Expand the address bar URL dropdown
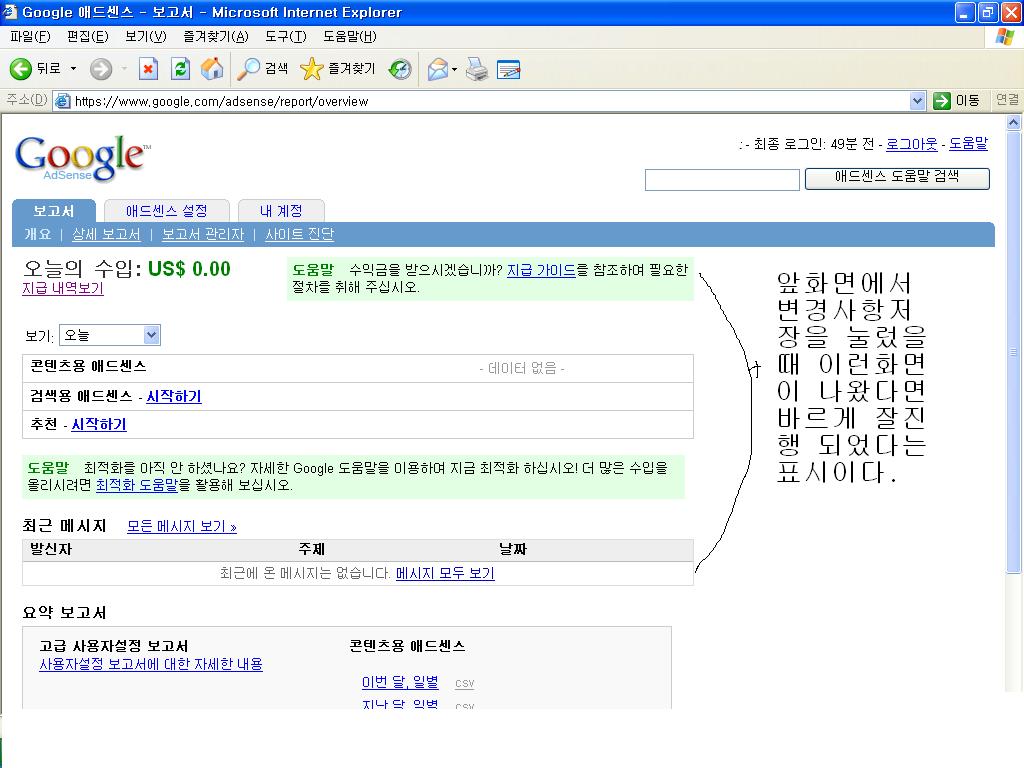The width and height of the screenshot is (1024, 768). [x=917, y=101]
